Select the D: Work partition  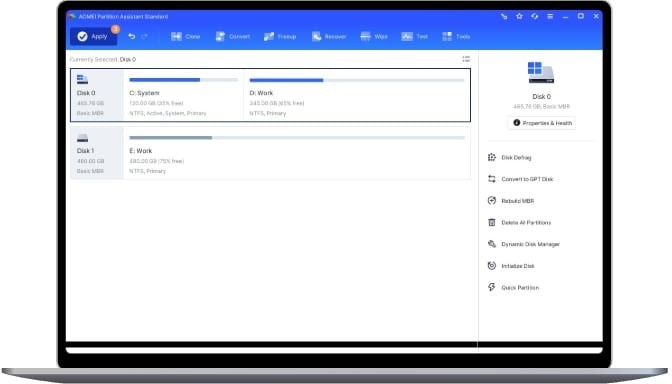click(x=357, y=95)
